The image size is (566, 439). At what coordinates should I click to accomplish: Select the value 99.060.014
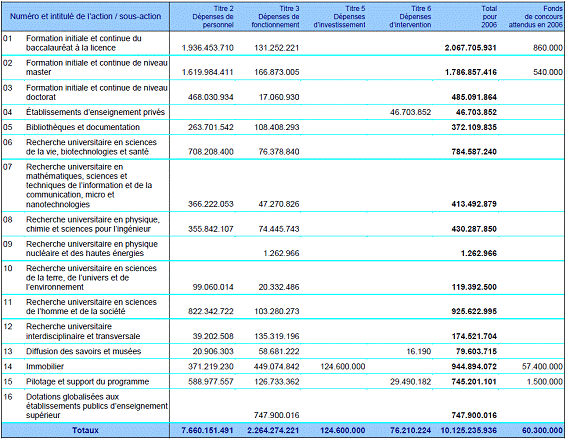tap(213, 287)
